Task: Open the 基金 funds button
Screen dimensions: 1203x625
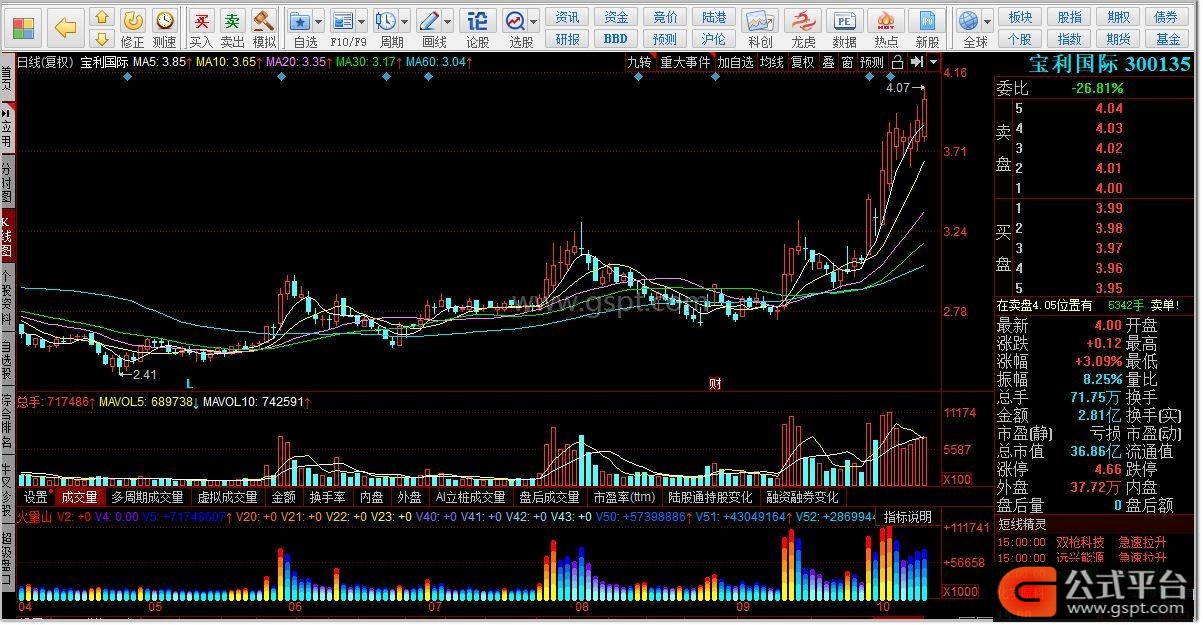Action: tap(1168, 39)
